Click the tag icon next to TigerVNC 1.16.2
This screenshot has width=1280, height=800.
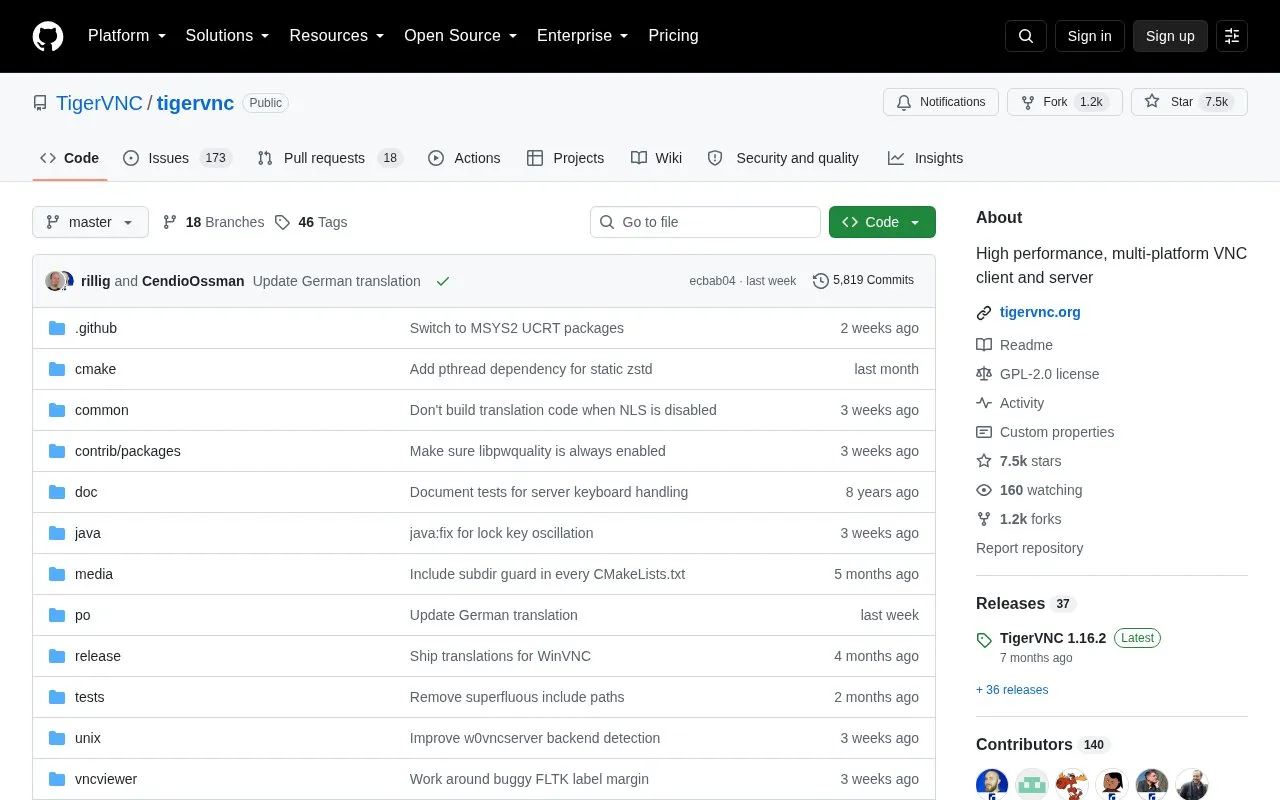(x=984, y=640)
